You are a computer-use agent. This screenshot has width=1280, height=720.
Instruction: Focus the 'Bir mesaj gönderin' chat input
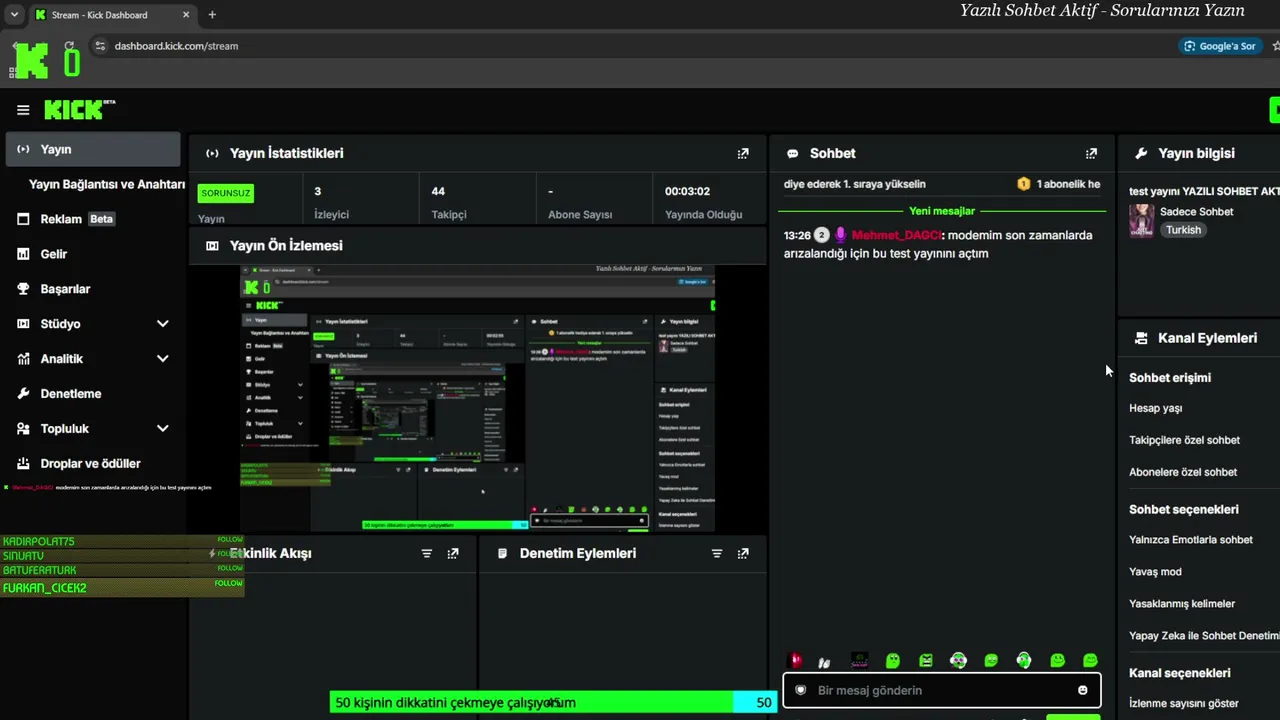click(x=942, y=690)
